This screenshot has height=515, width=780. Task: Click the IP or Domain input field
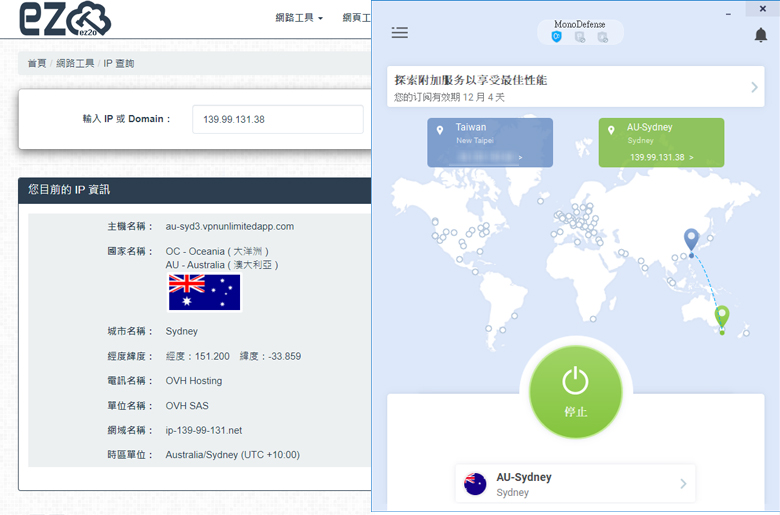click(x=278, y=119)
